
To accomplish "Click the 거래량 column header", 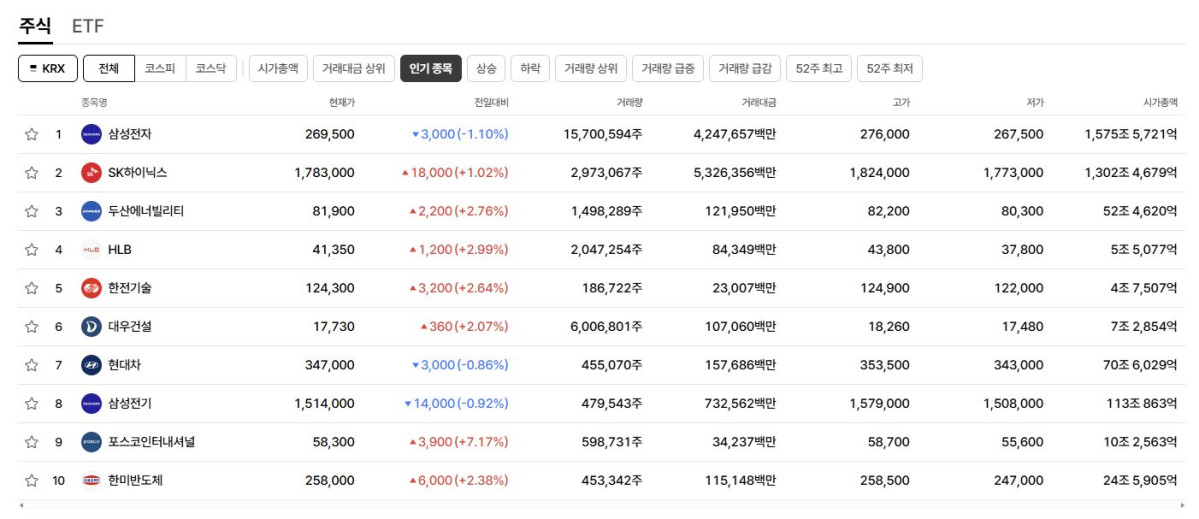I will click(629, 102).
